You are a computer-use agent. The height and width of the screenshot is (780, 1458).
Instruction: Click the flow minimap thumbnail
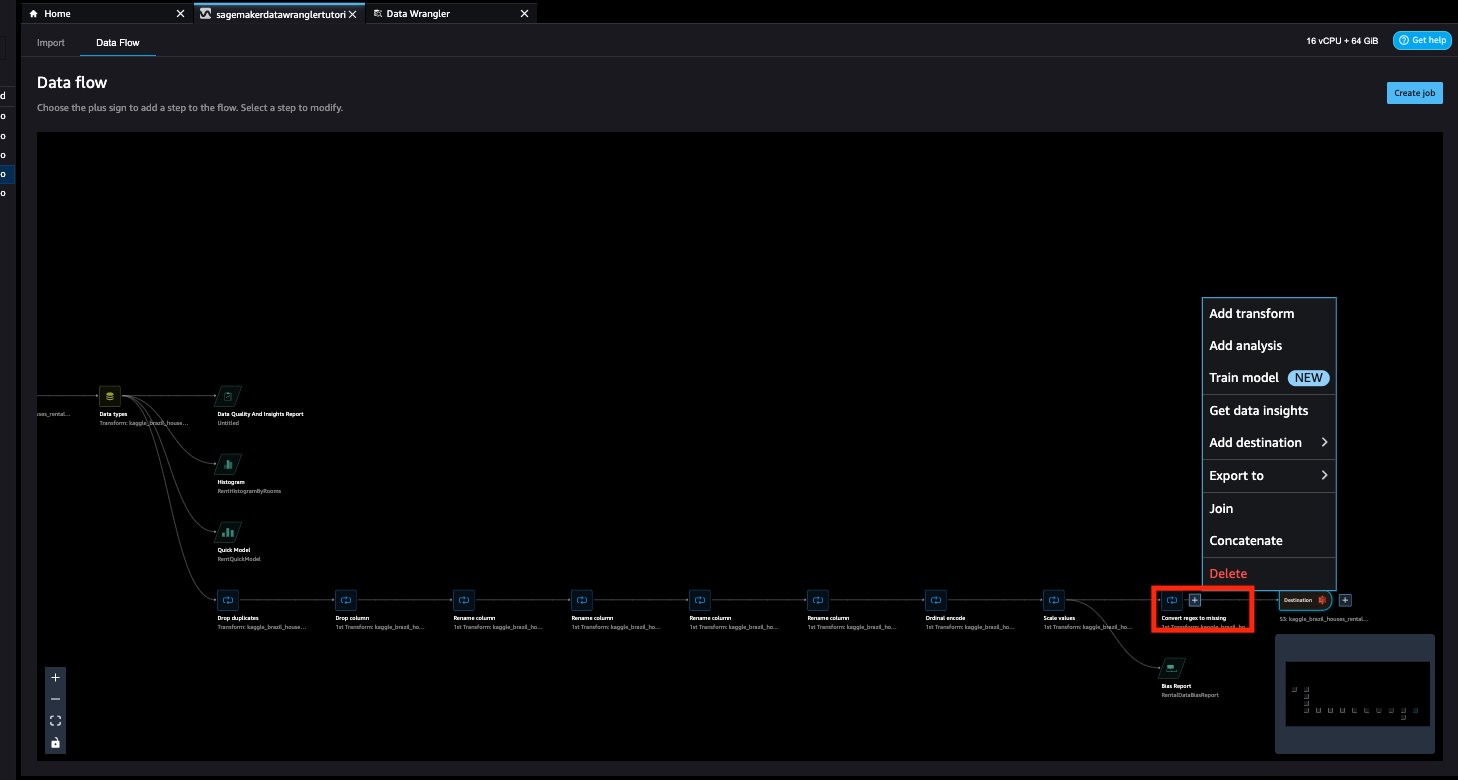1355,693
